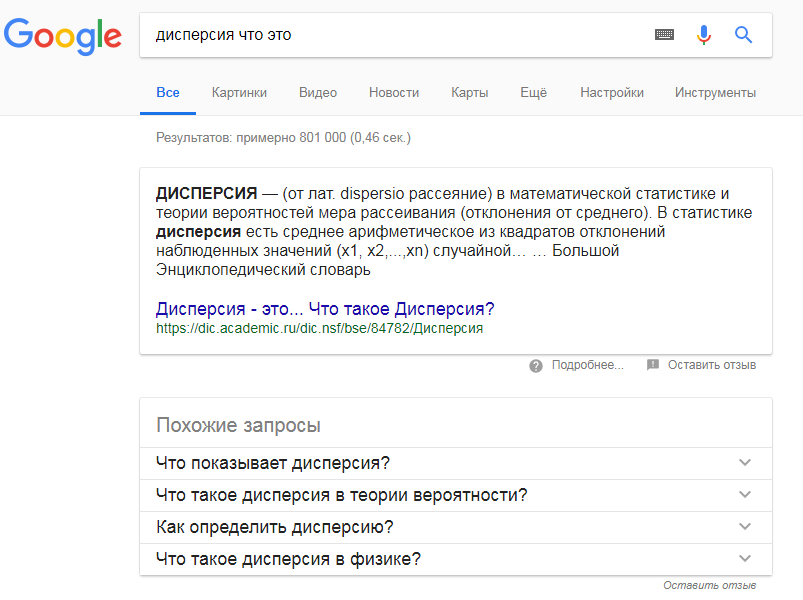Screen dimensions: 803x600
Task: Switch to the Видео tab
Action: coord(318,93)
